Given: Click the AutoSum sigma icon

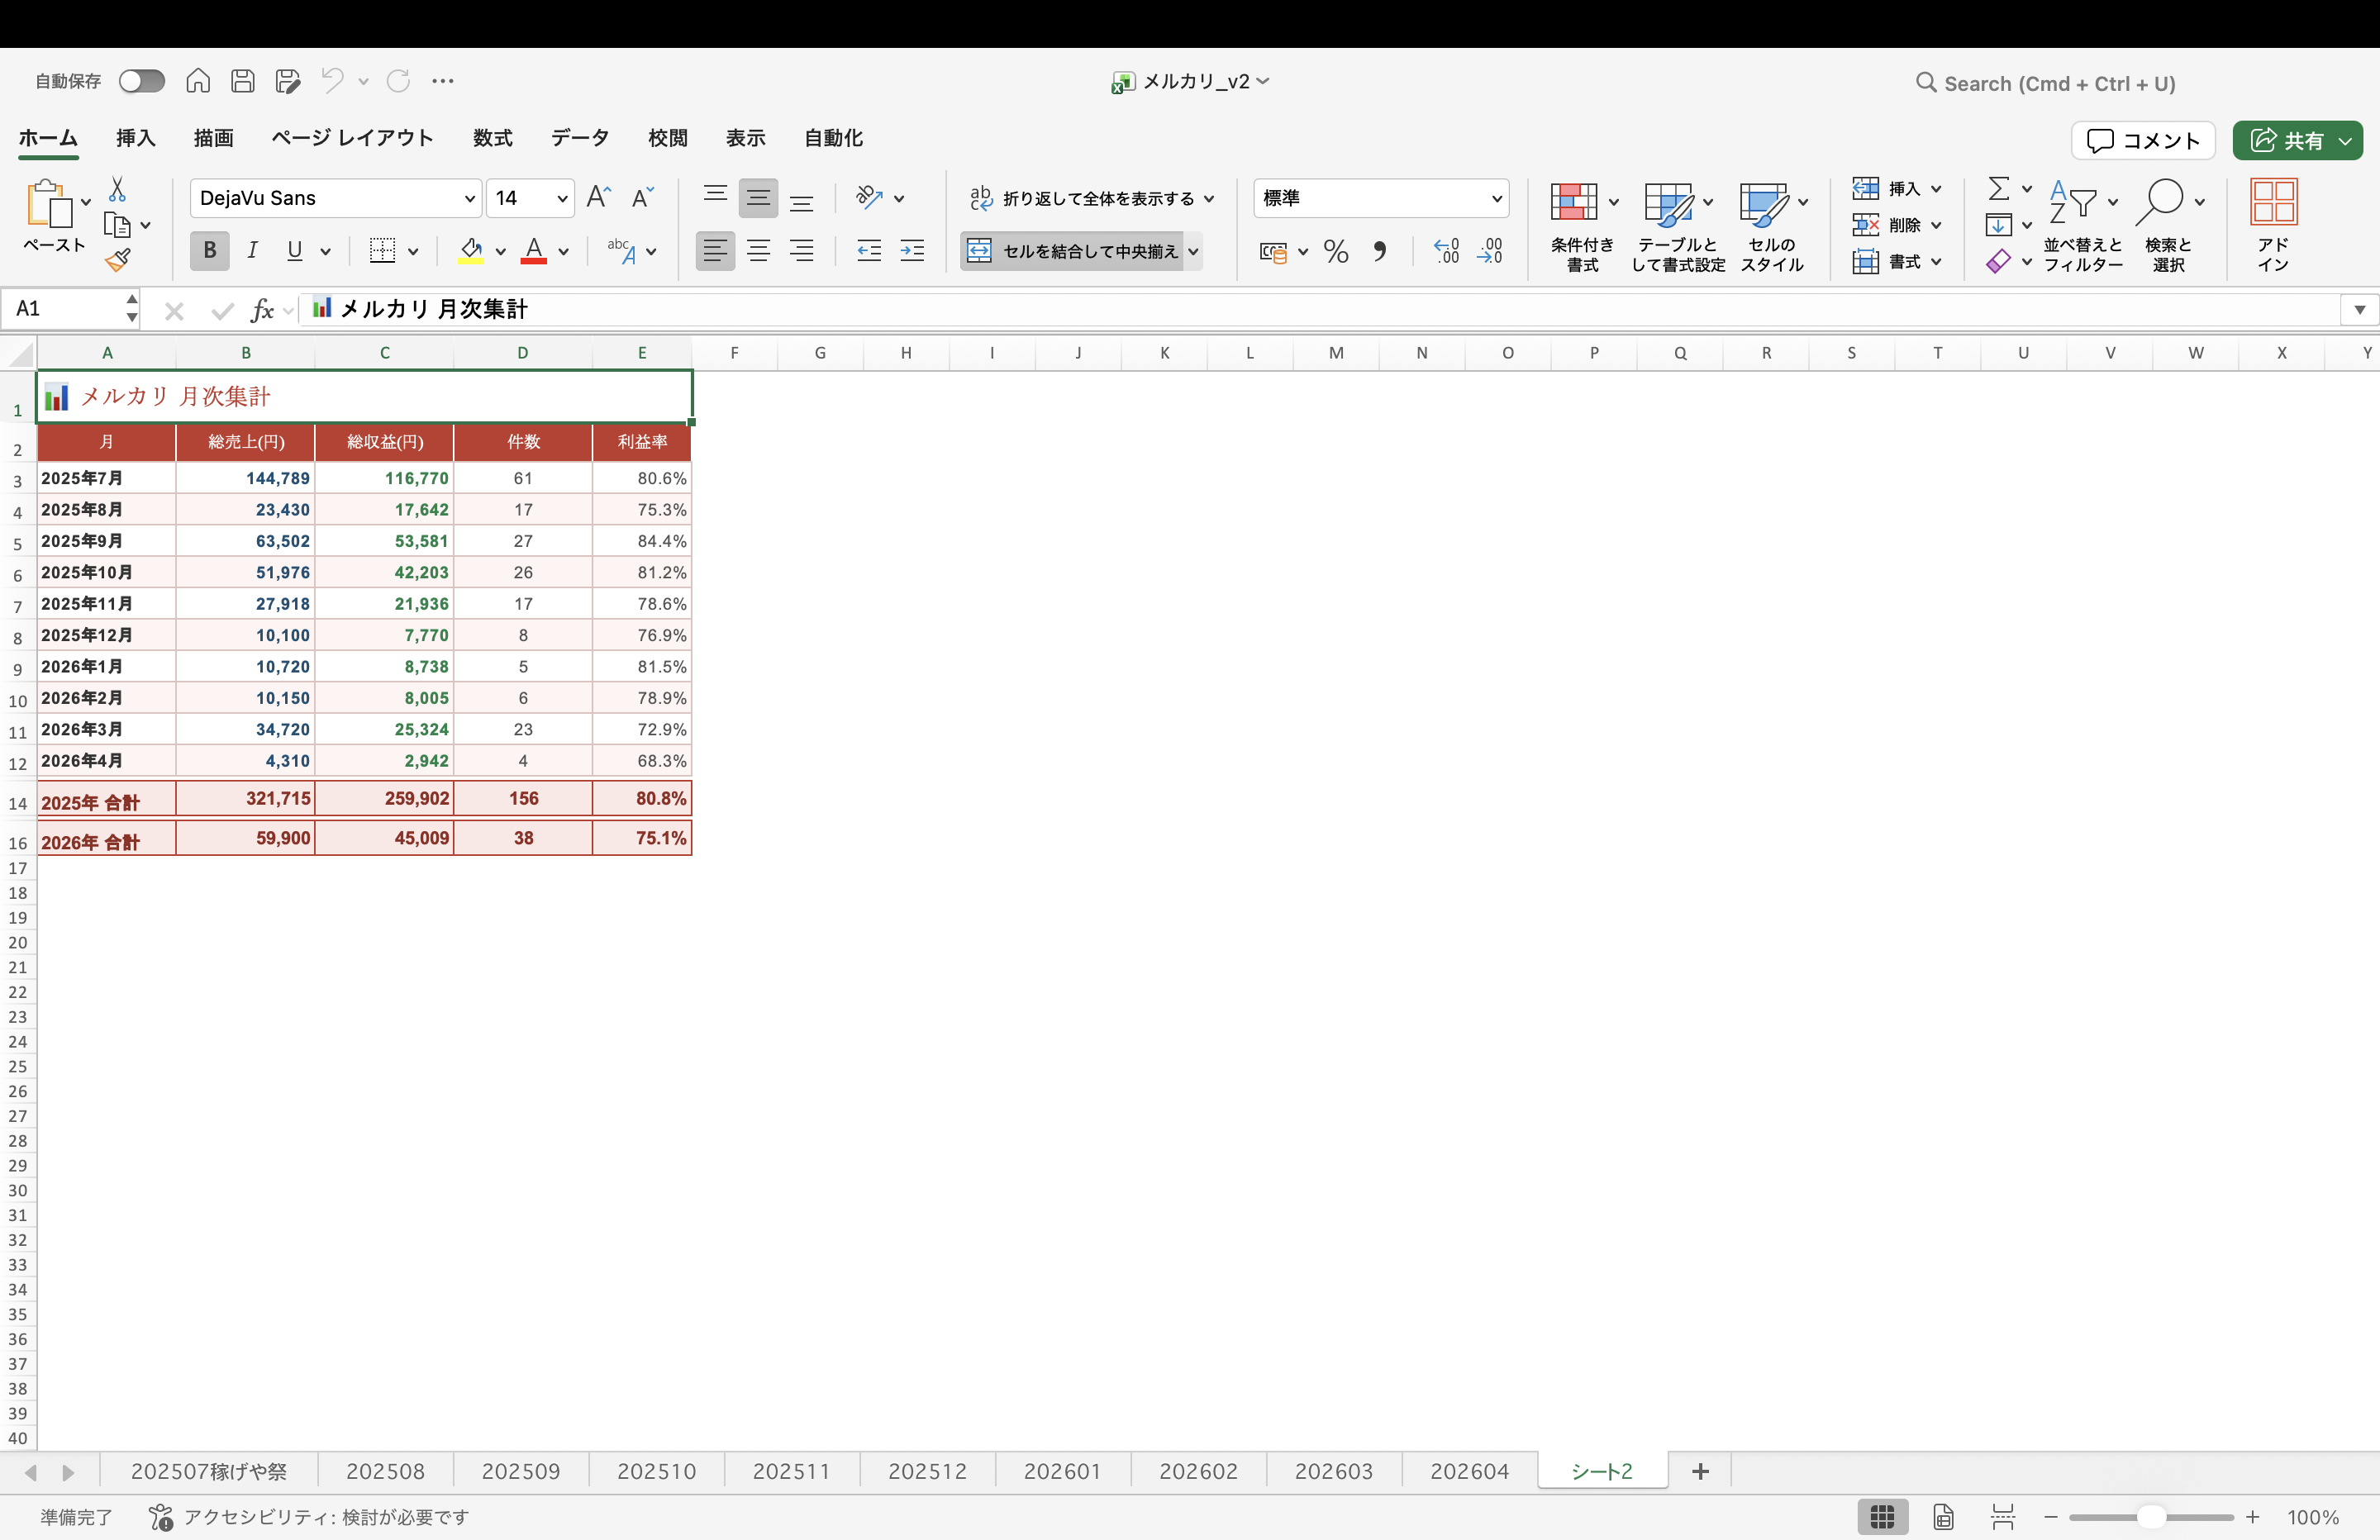Looking at the screenshot, I should (1999, 188).
